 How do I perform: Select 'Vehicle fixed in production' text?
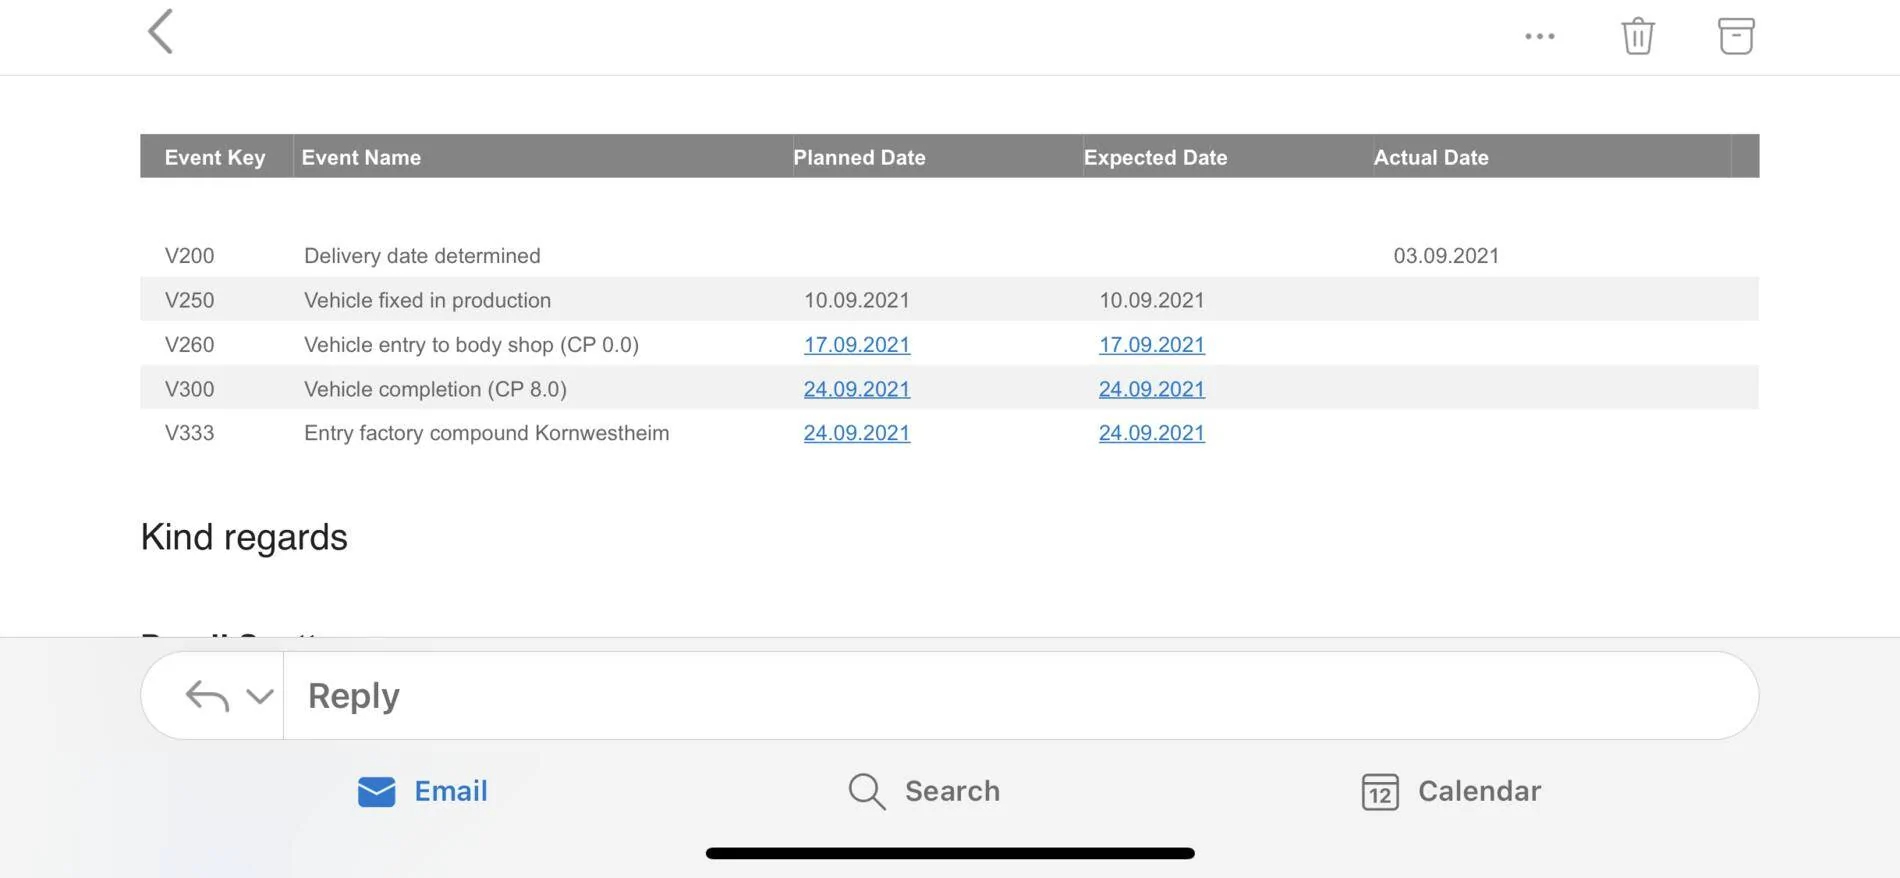[427, 300]
